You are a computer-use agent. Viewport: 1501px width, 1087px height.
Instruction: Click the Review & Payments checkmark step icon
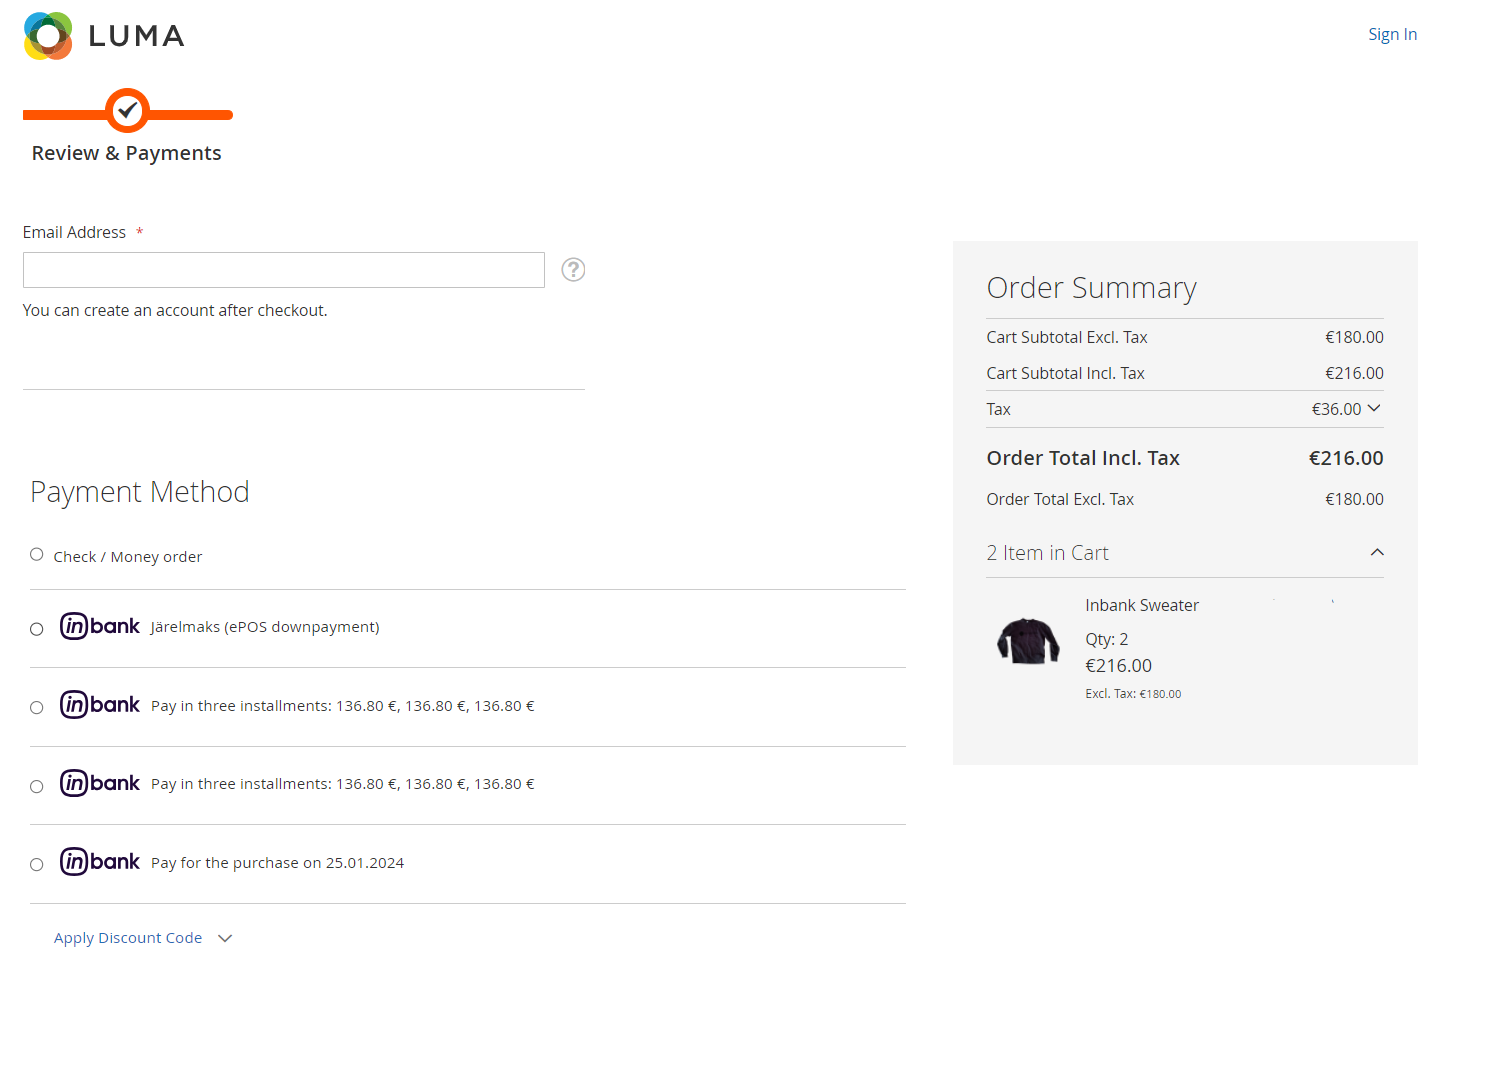coord(127,111)
